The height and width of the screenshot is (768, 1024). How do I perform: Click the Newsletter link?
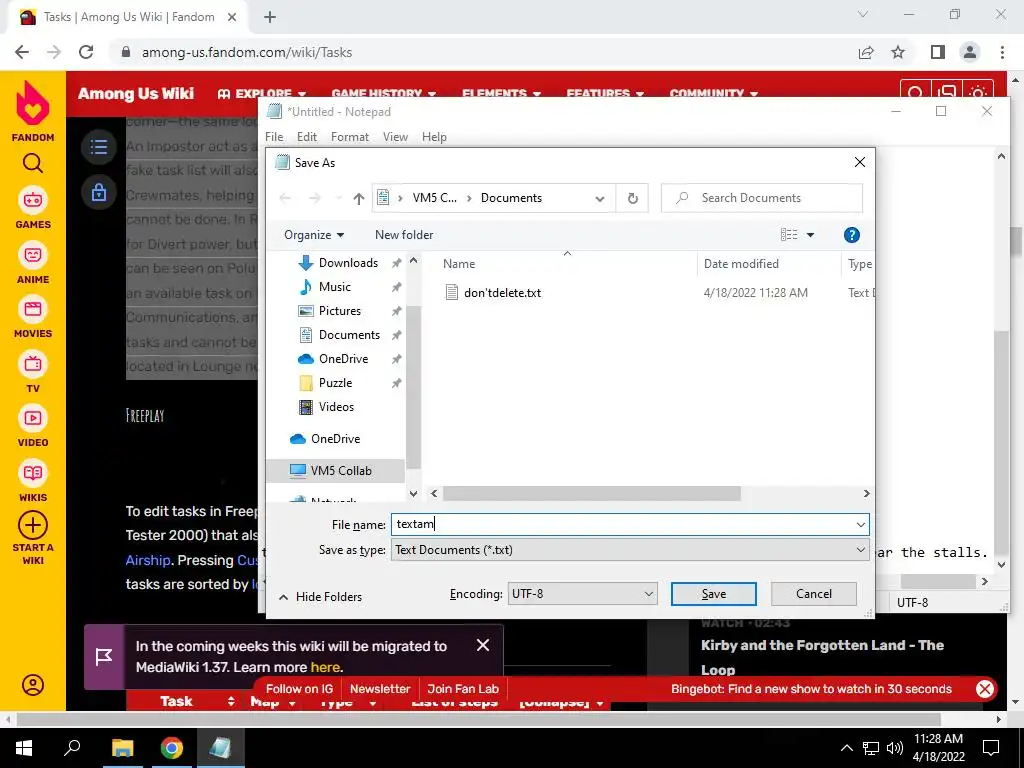click(380, 689)
